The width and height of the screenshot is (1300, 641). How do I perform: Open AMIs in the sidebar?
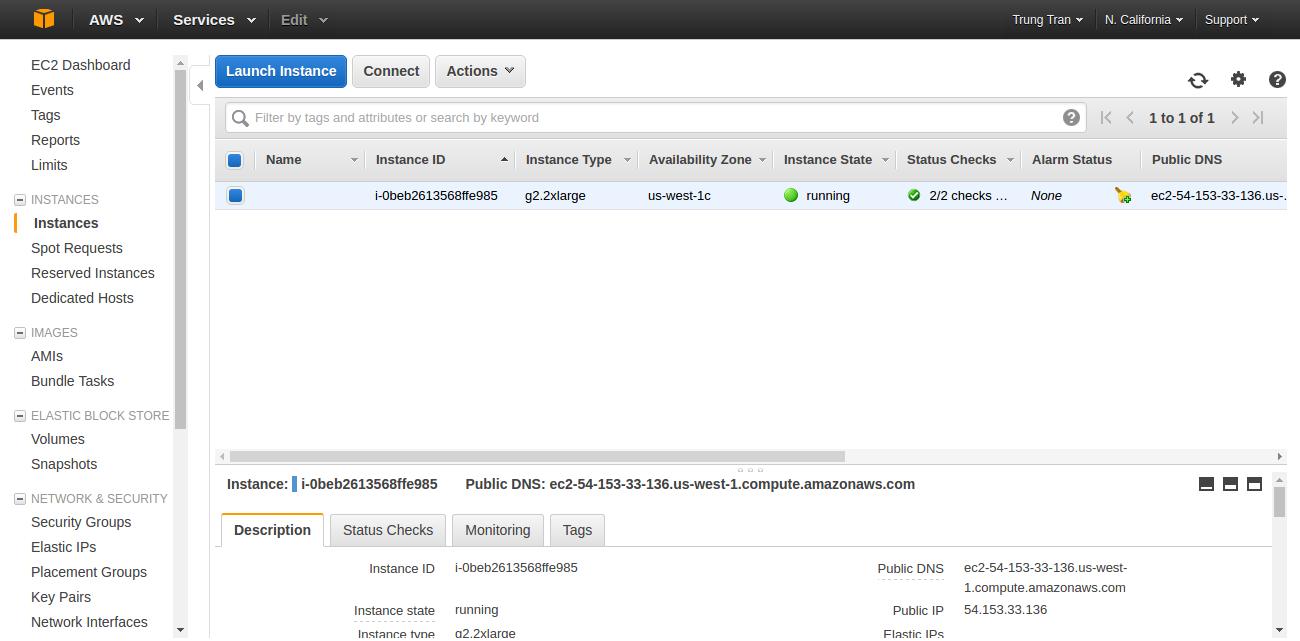47,356
